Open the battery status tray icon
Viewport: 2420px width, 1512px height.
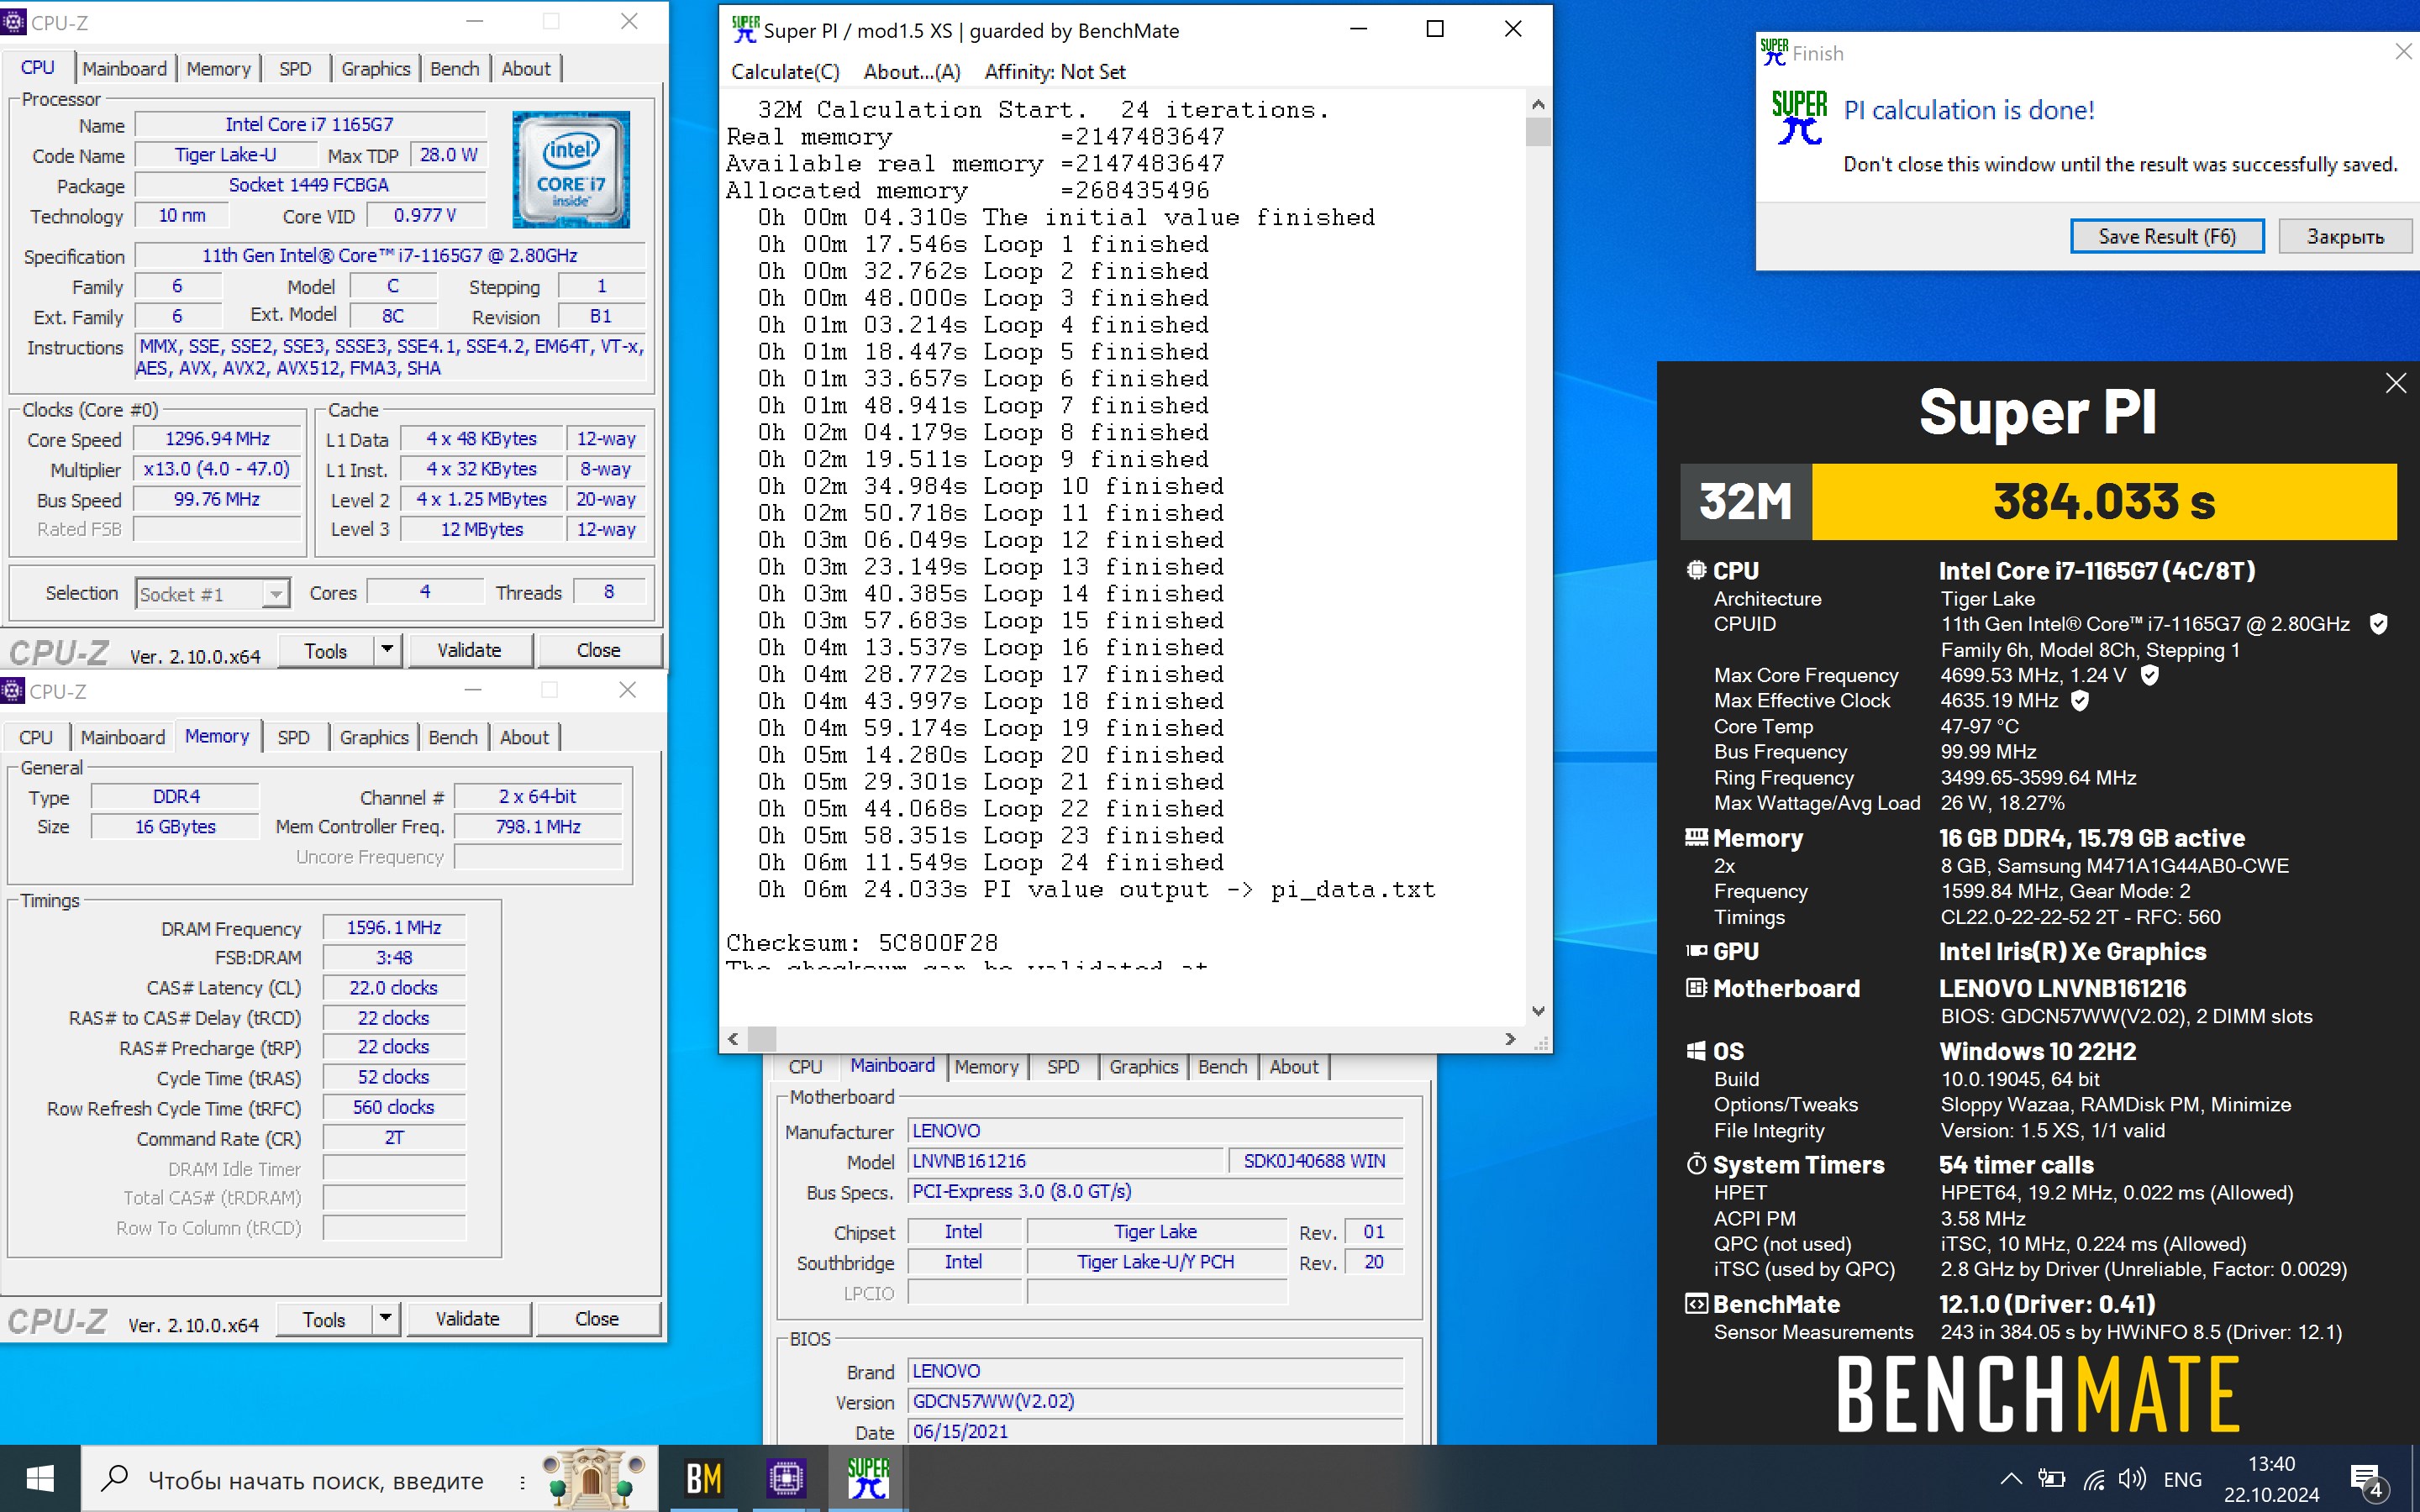[x=2052, y=1479]
